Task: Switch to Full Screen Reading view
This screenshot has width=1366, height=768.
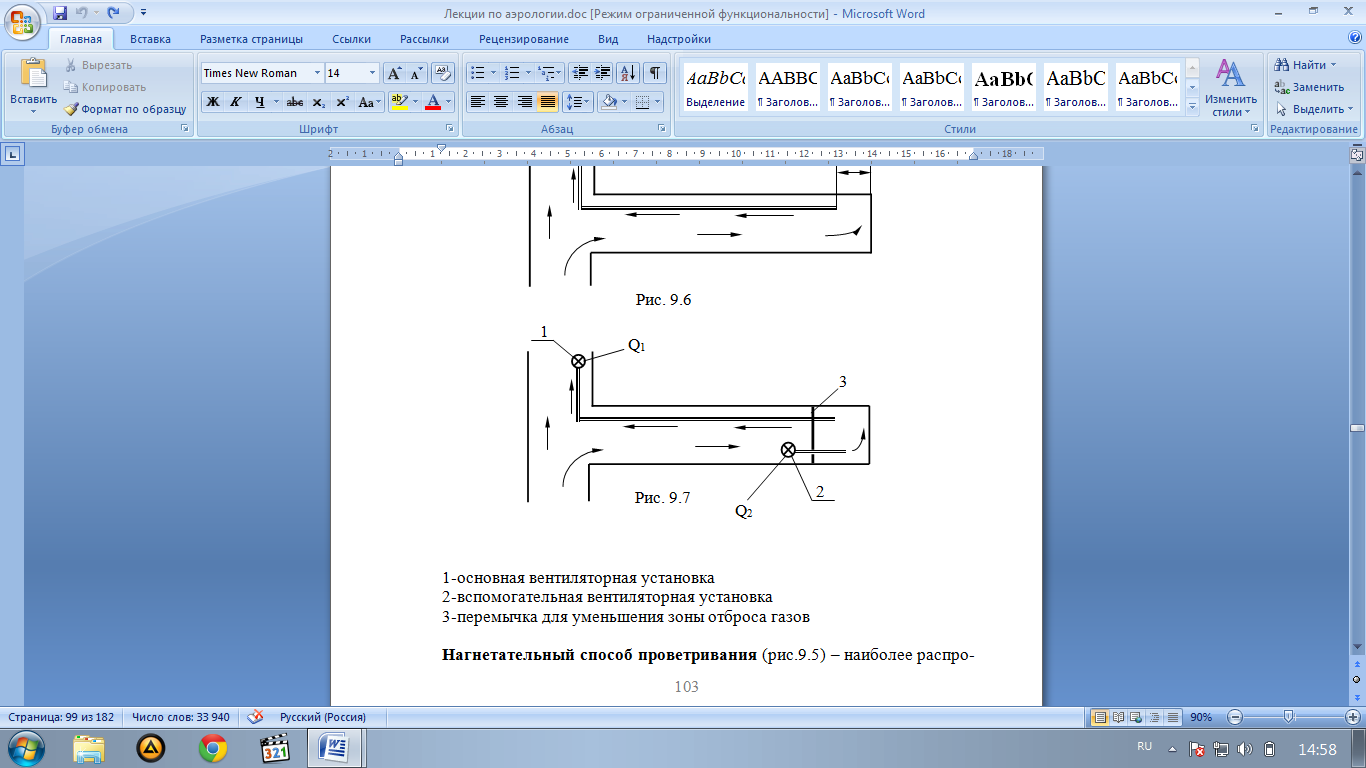Action: click(x=1119, y=717)
